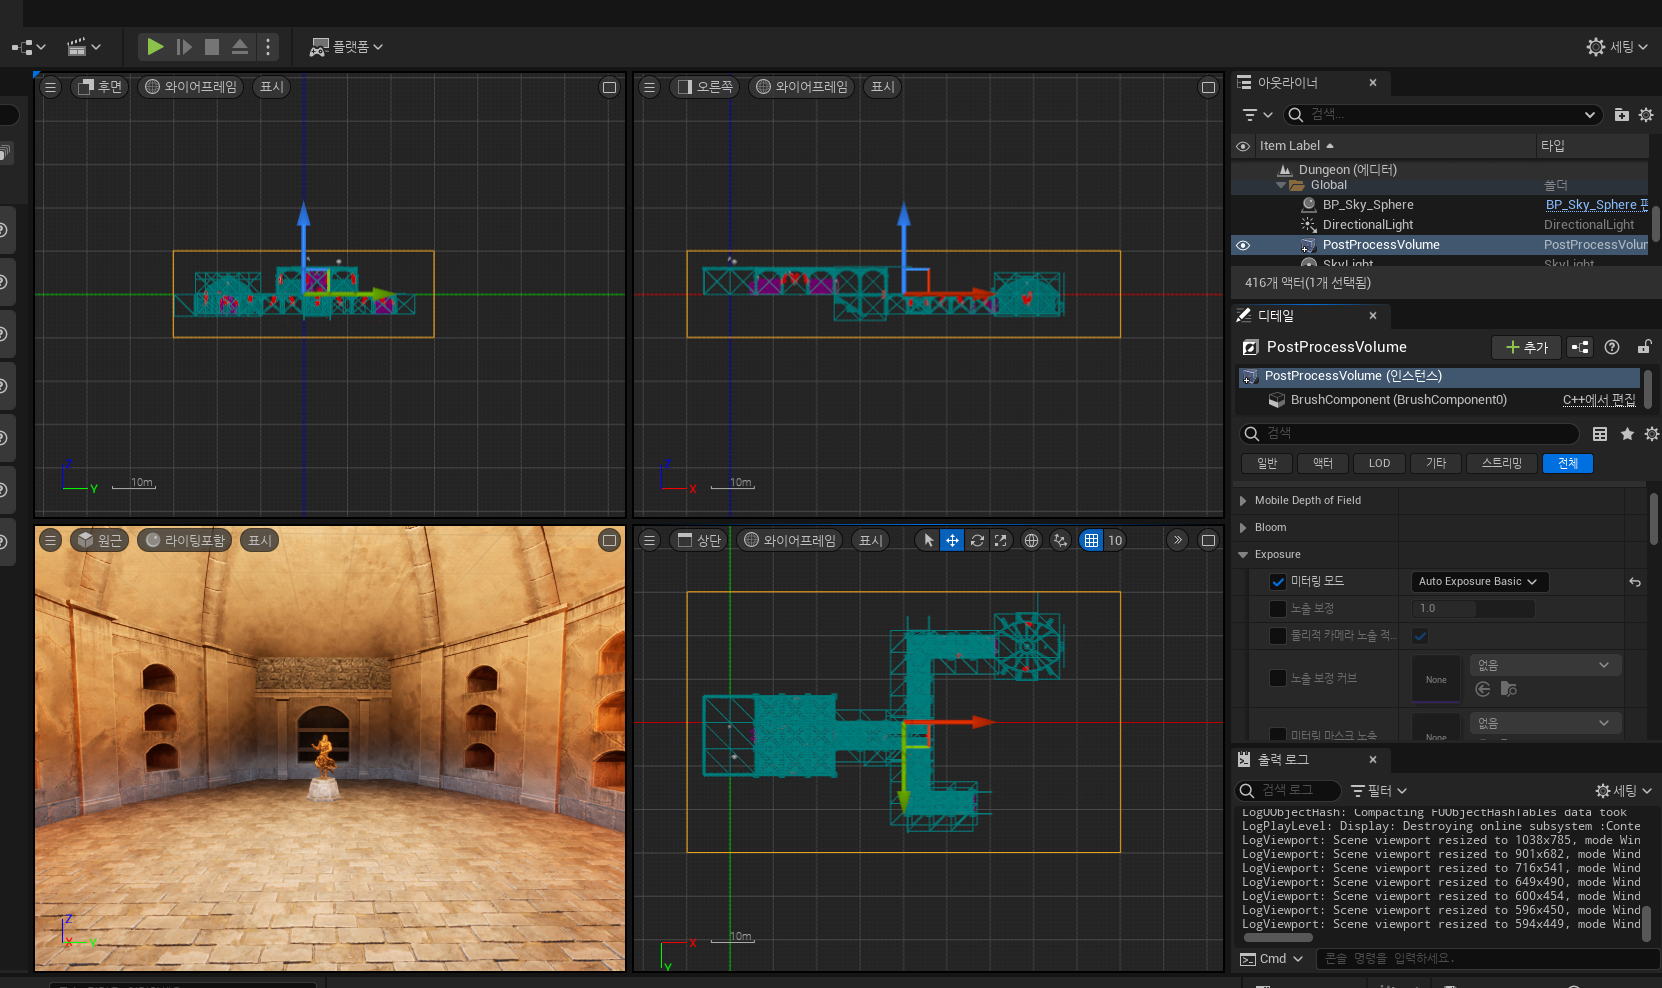Click the lock icon in Details panel
The image size is (1662, 988).
1643,347
